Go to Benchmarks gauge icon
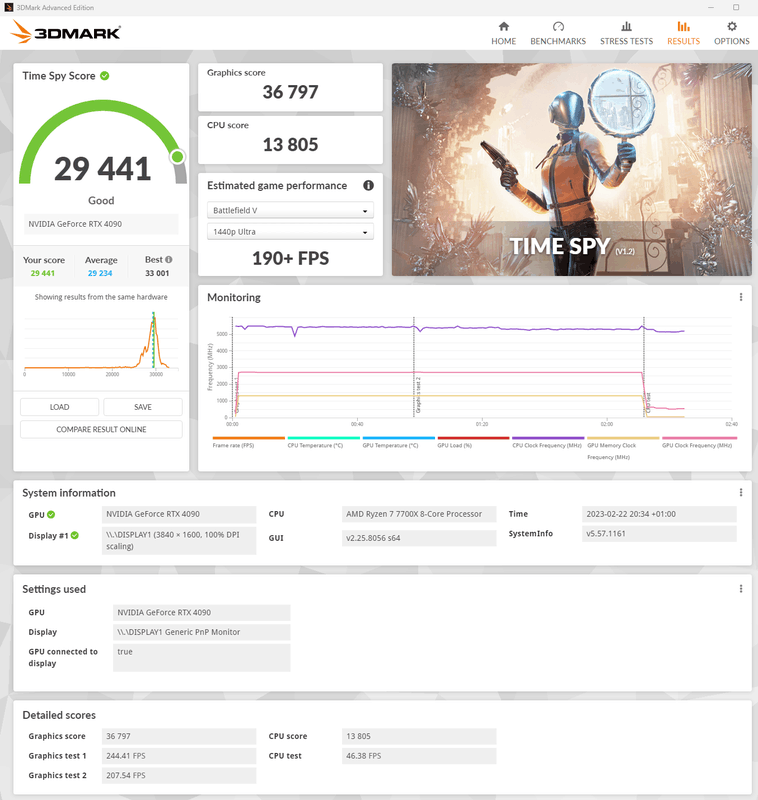Image resolution: width=758 pixels, height=800 pixels. tap(558, 27)
